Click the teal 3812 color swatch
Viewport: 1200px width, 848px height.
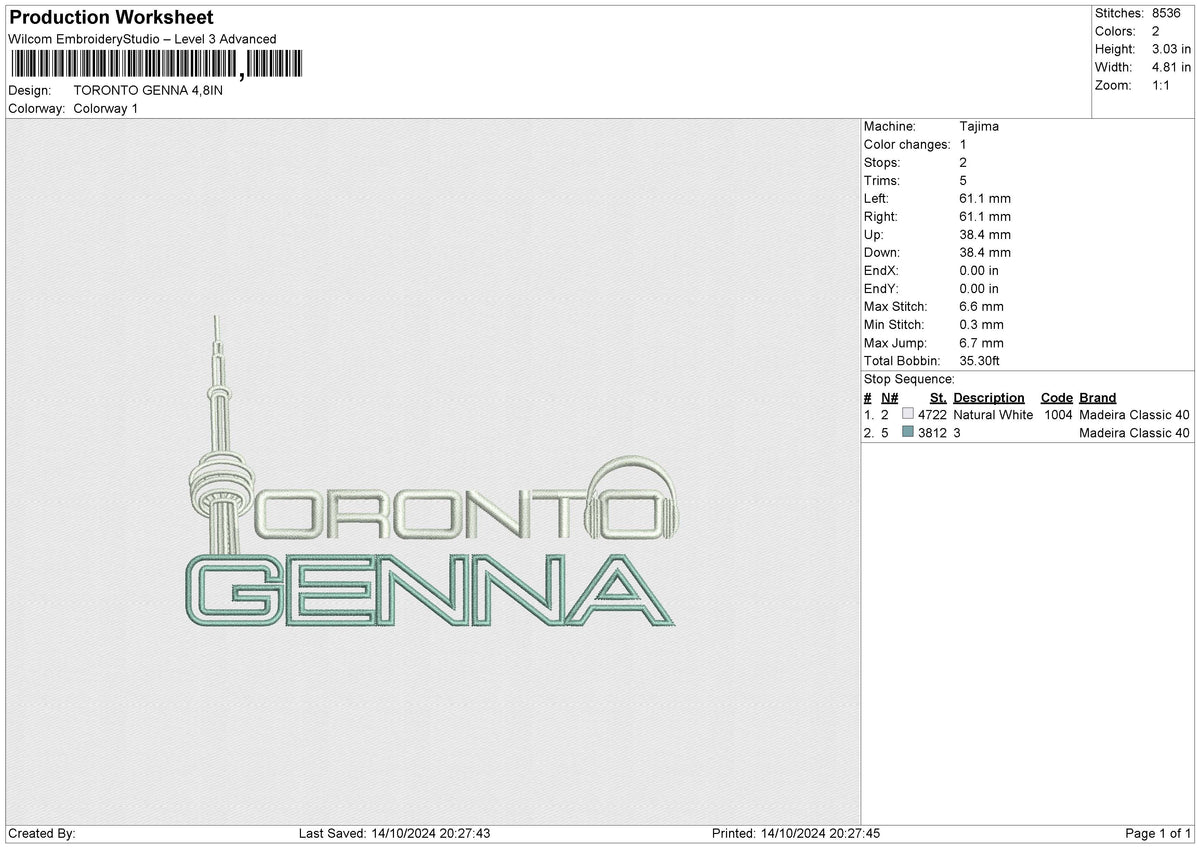908,433
